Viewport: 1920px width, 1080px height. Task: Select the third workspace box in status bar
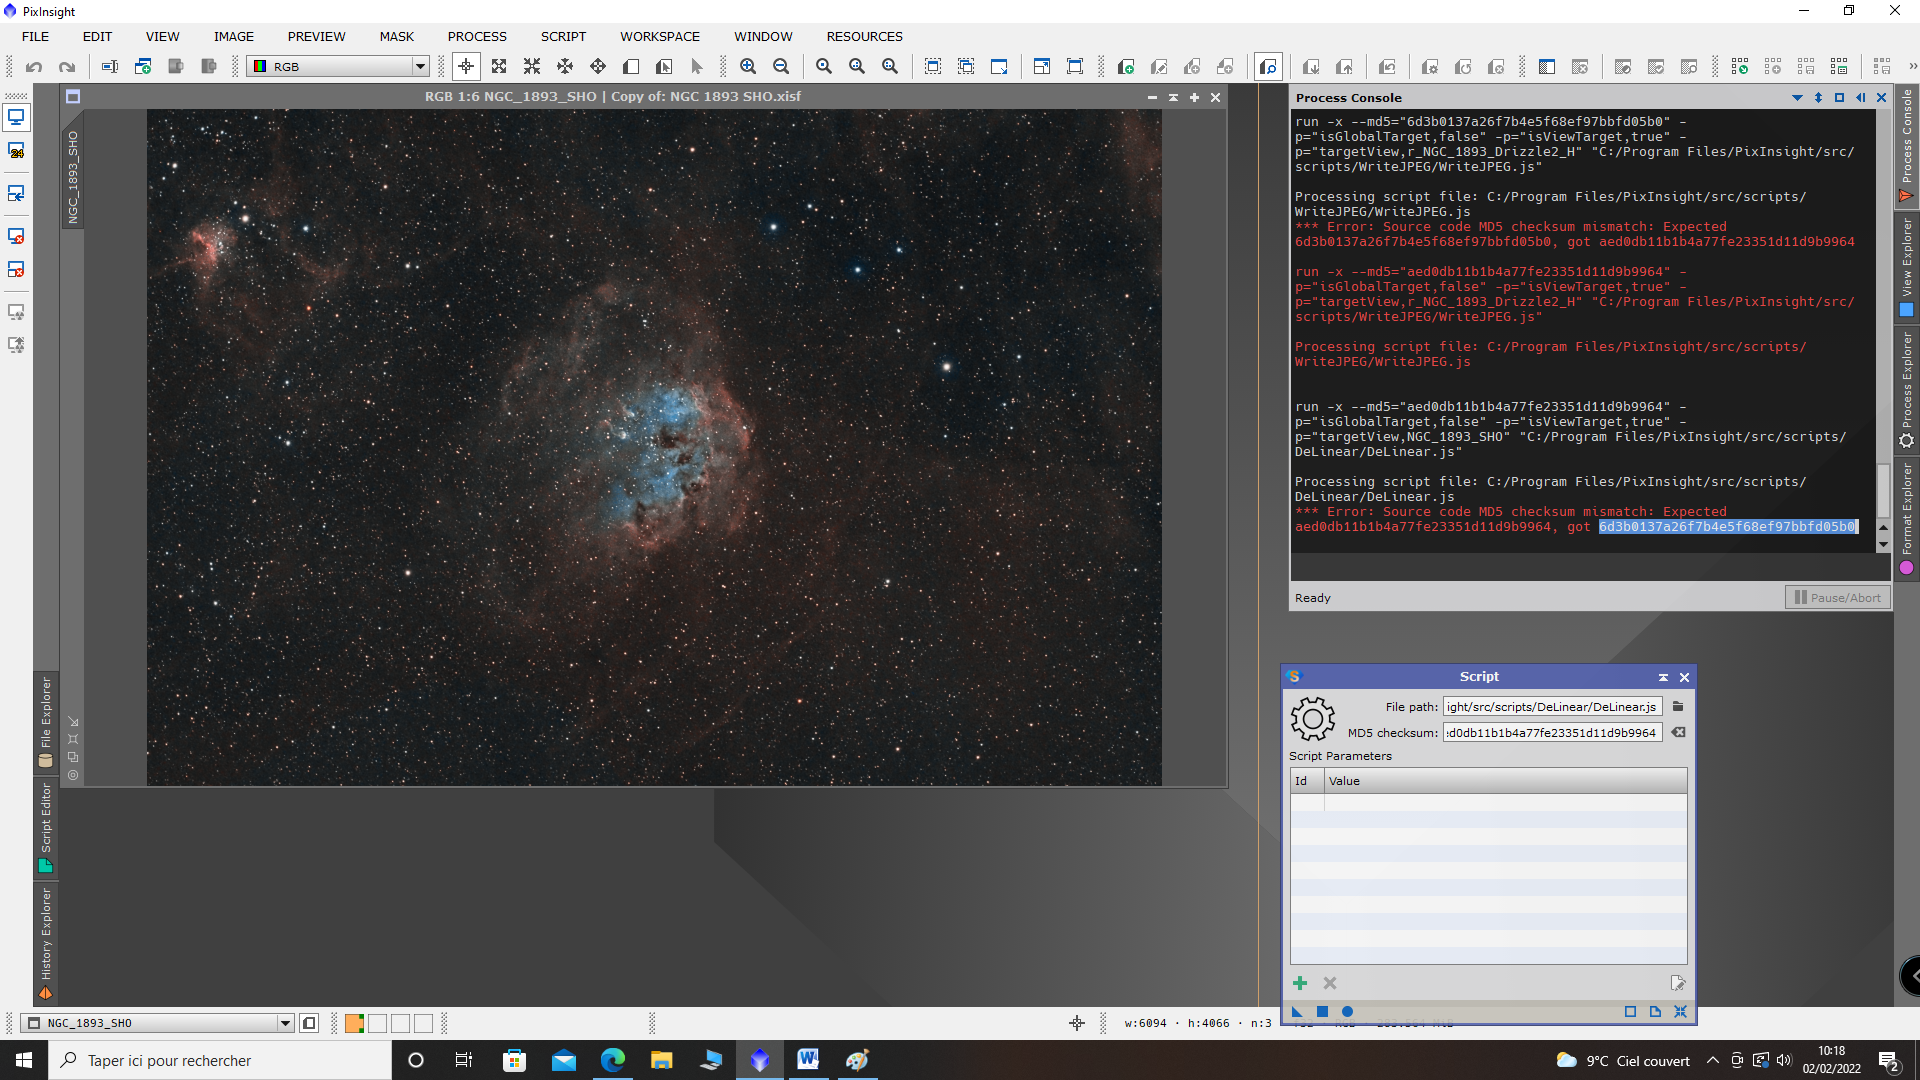(x=400, y=1023)
